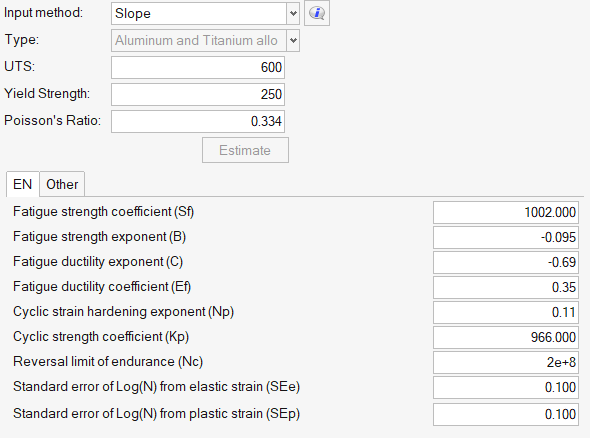
Task: Edit Reversal limit of endurance (Nc) value
Action: click(x=506, y=362)
